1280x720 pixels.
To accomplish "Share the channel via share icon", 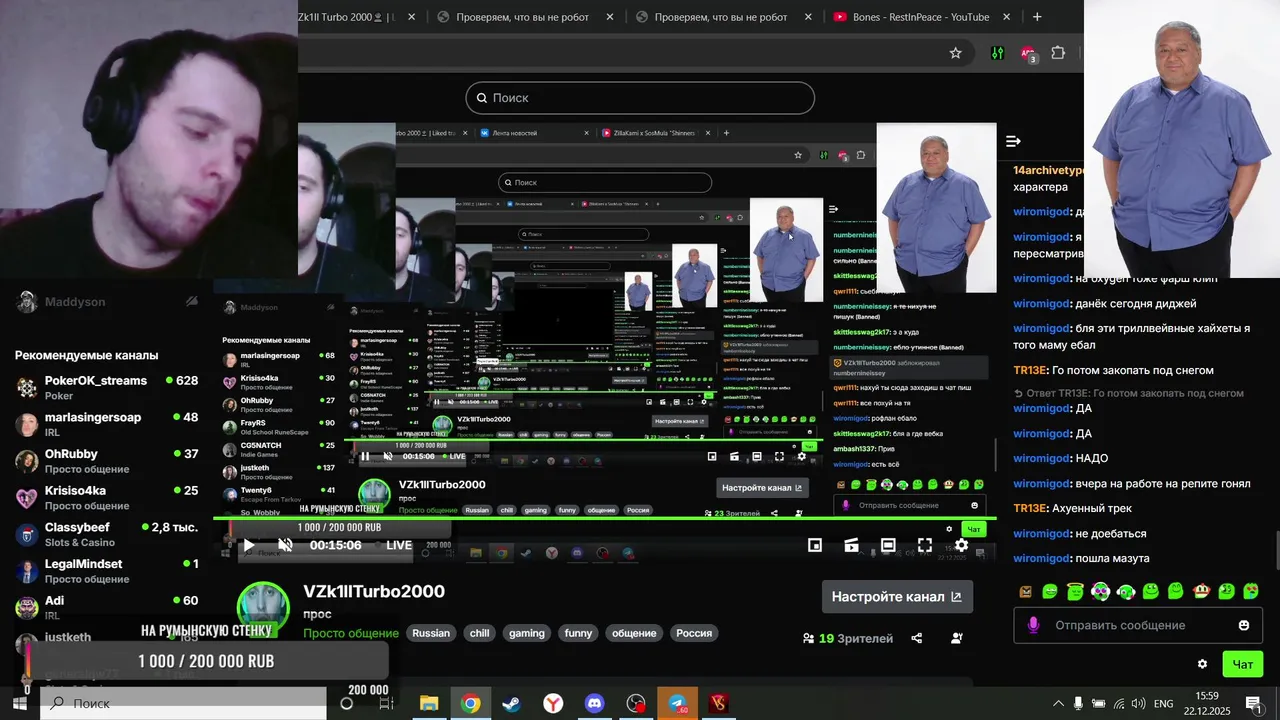I will coord(916,638).
